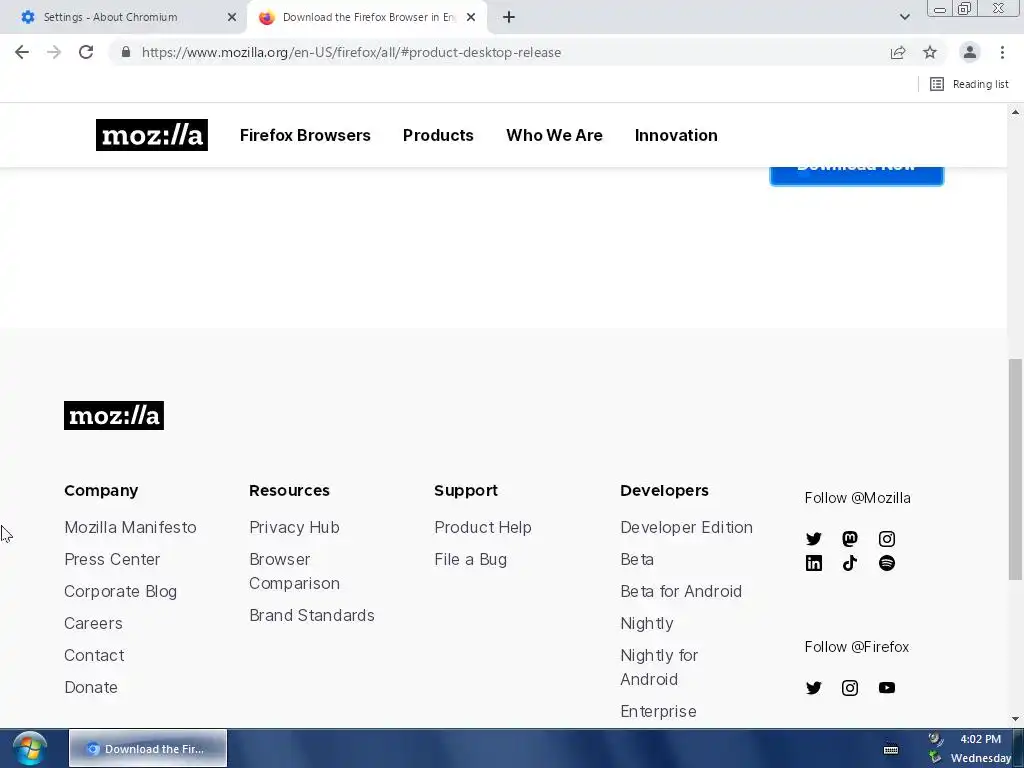Visit the Corporate Blog link
Screen dimensions: 1024x768
(x=120, y=591)
